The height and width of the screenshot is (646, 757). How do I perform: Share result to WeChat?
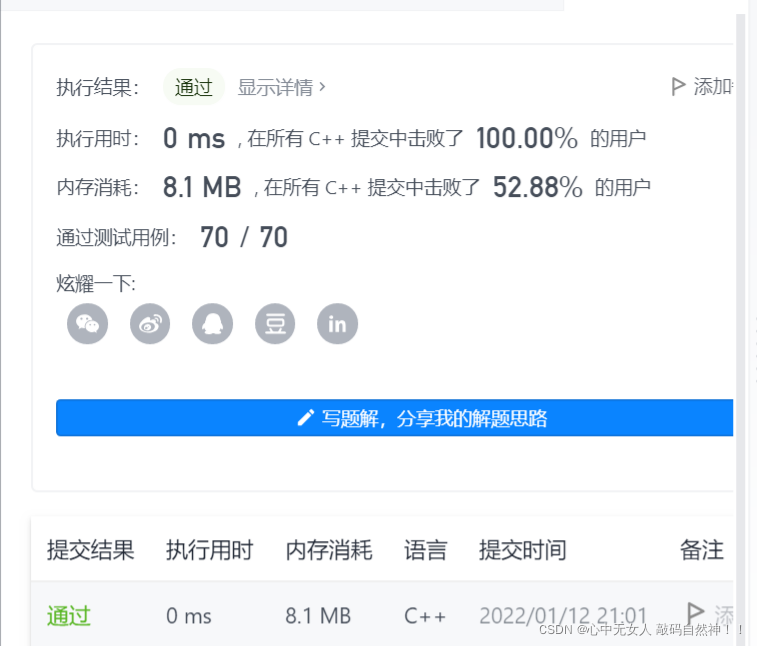(x=87, y=323)
